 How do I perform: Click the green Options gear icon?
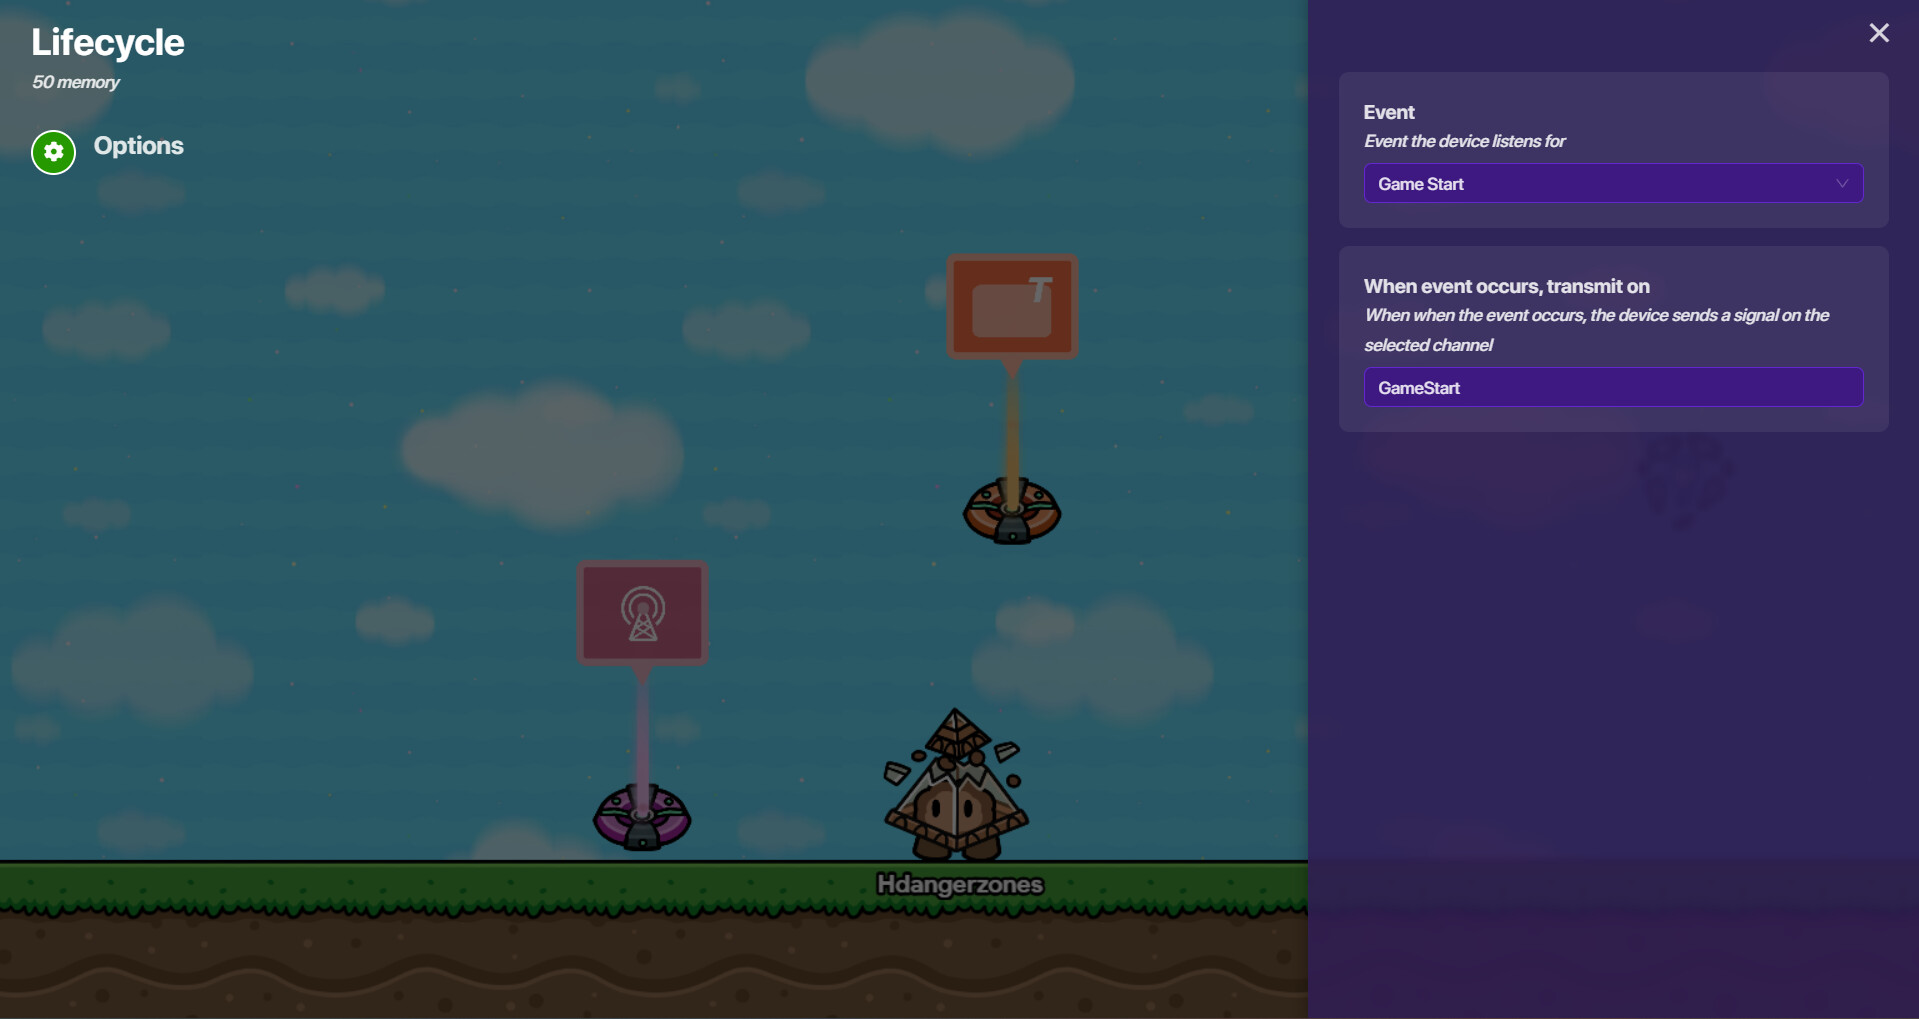coord(53,152)
